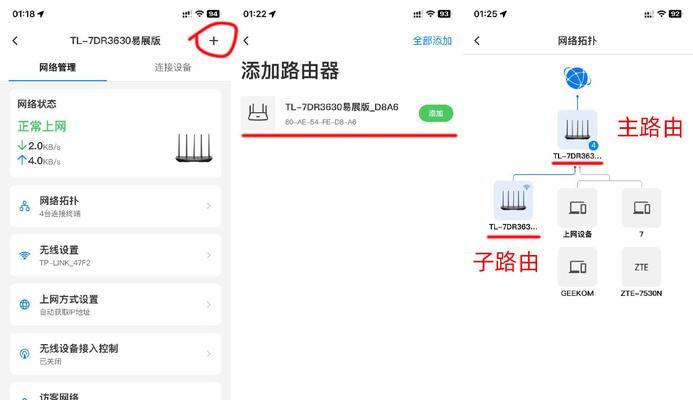The image size is (693, 400).
Task: Tap the Wi-Fi status icon in 01:25 status bar
Action: 661,14
